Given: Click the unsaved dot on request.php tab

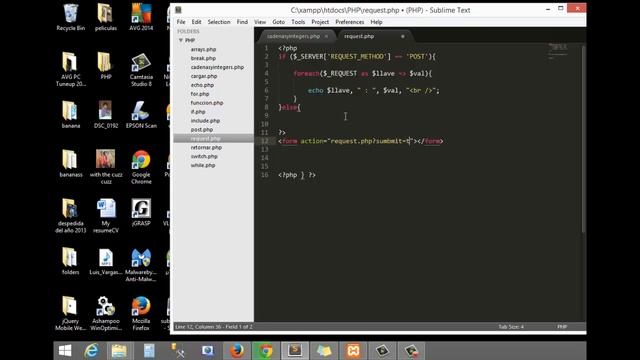Looking at the screenshot, I should (402, 36).
